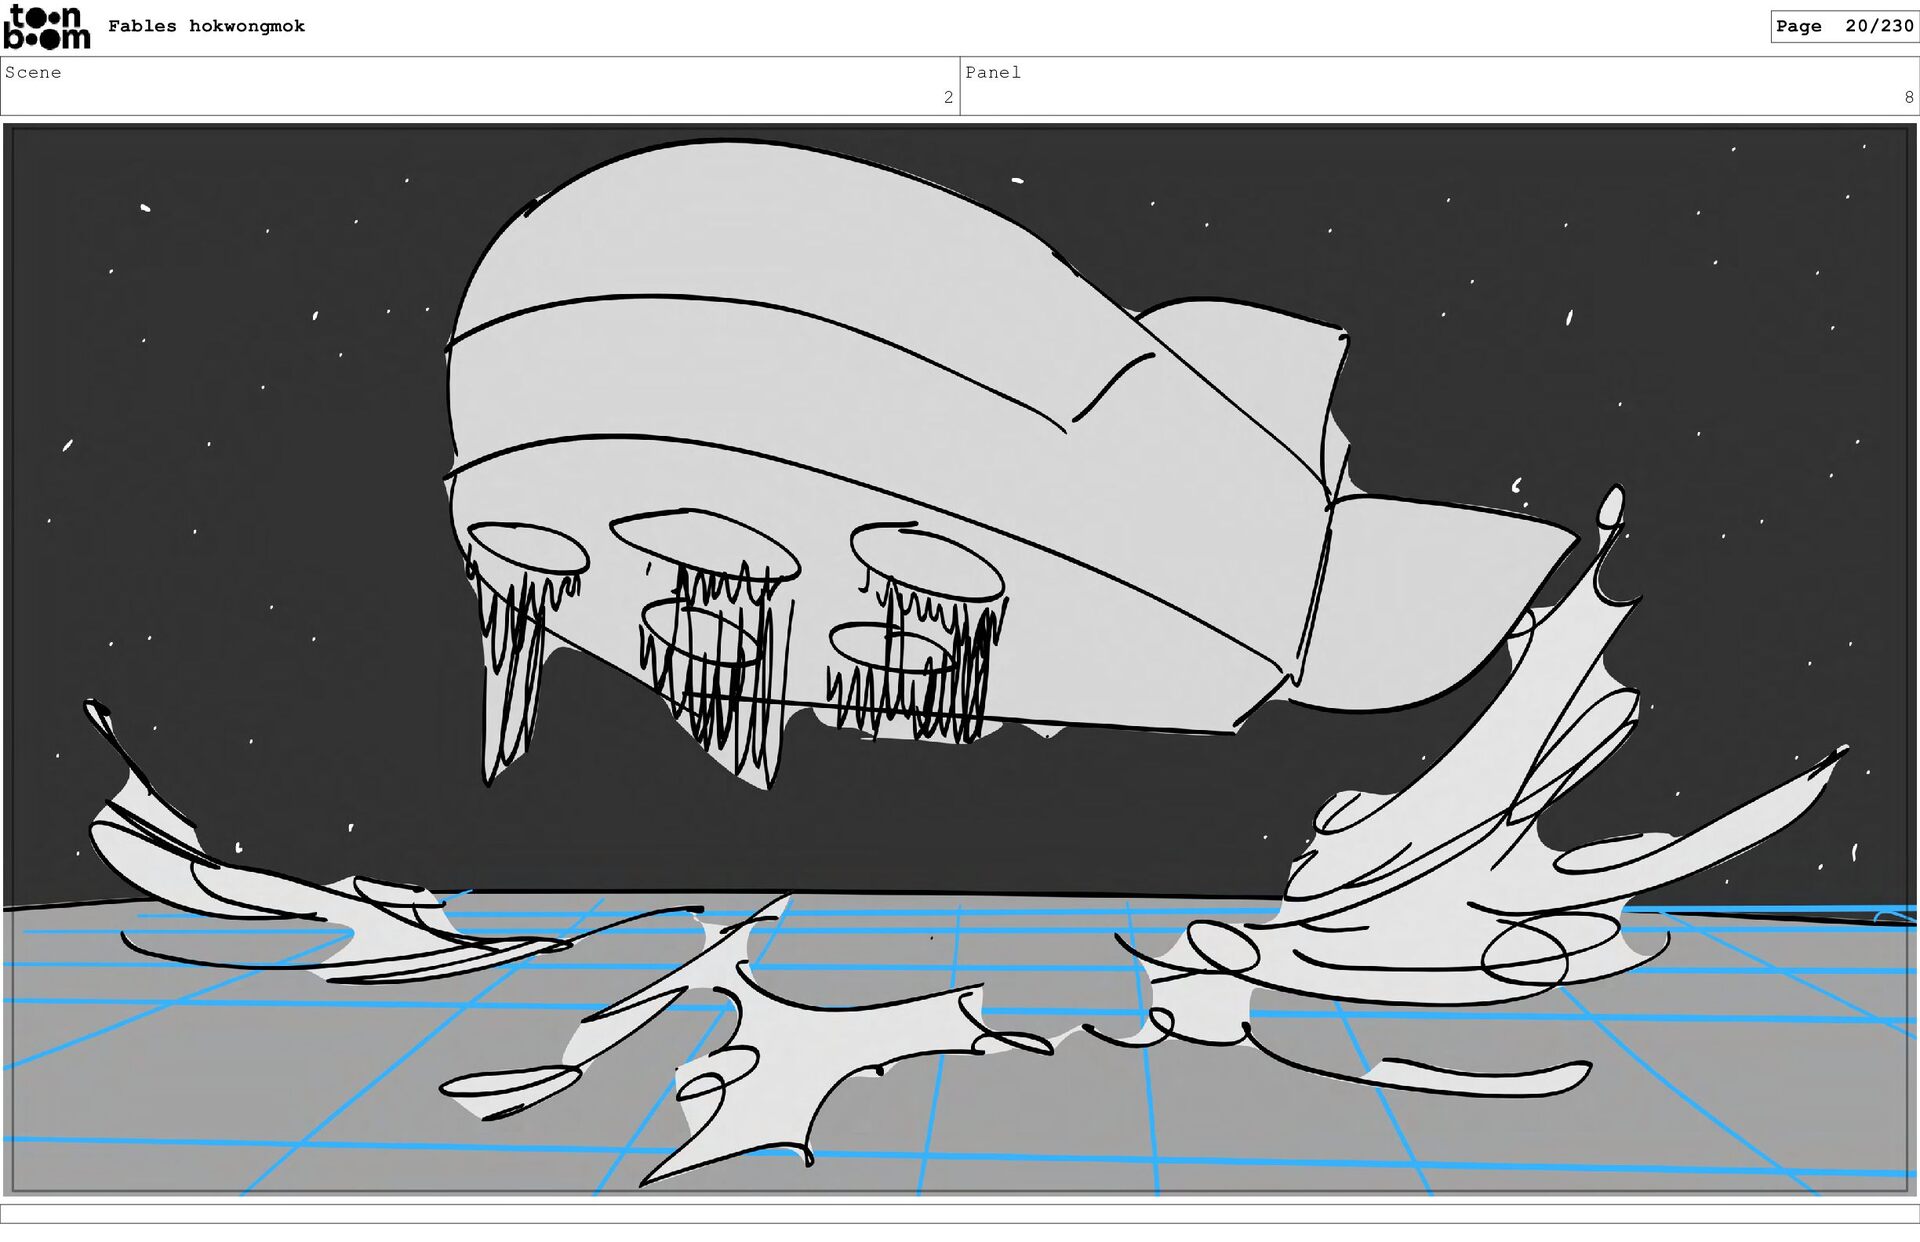
Task: Click the right engine pod on airship
Action: [926, 562]
